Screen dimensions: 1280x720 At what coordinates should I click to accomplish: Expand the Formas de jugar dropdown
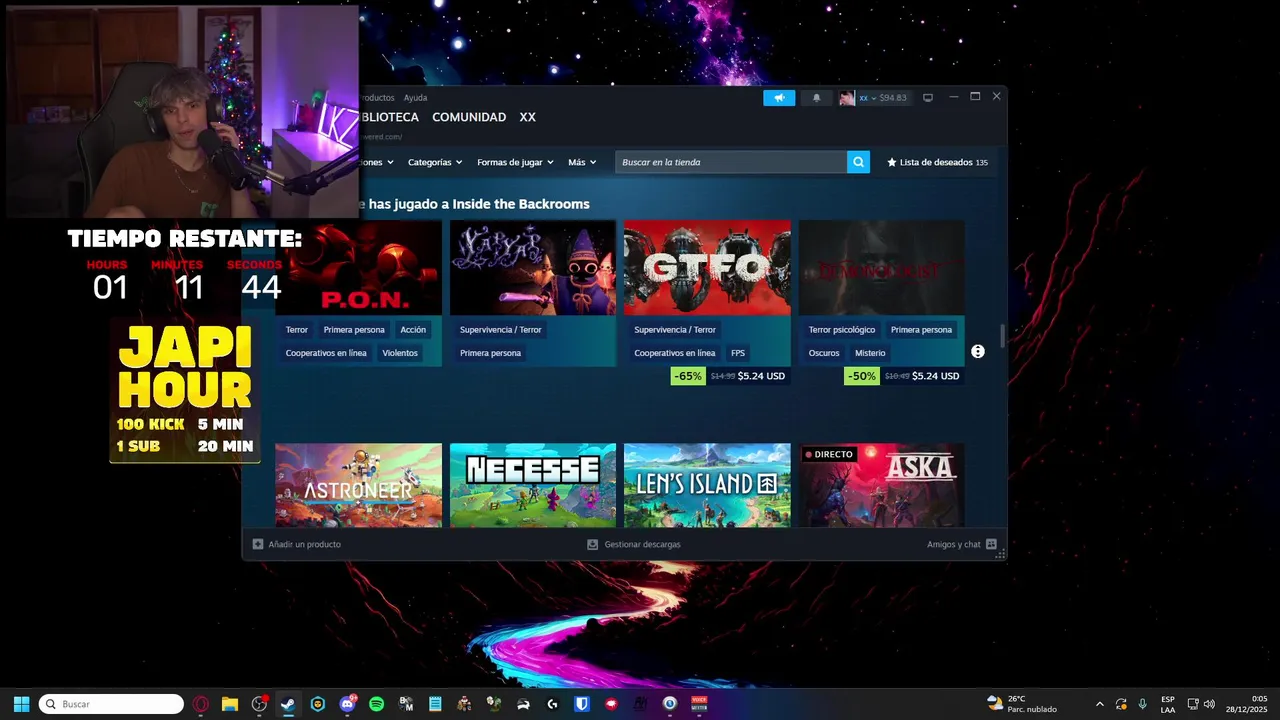515,162
